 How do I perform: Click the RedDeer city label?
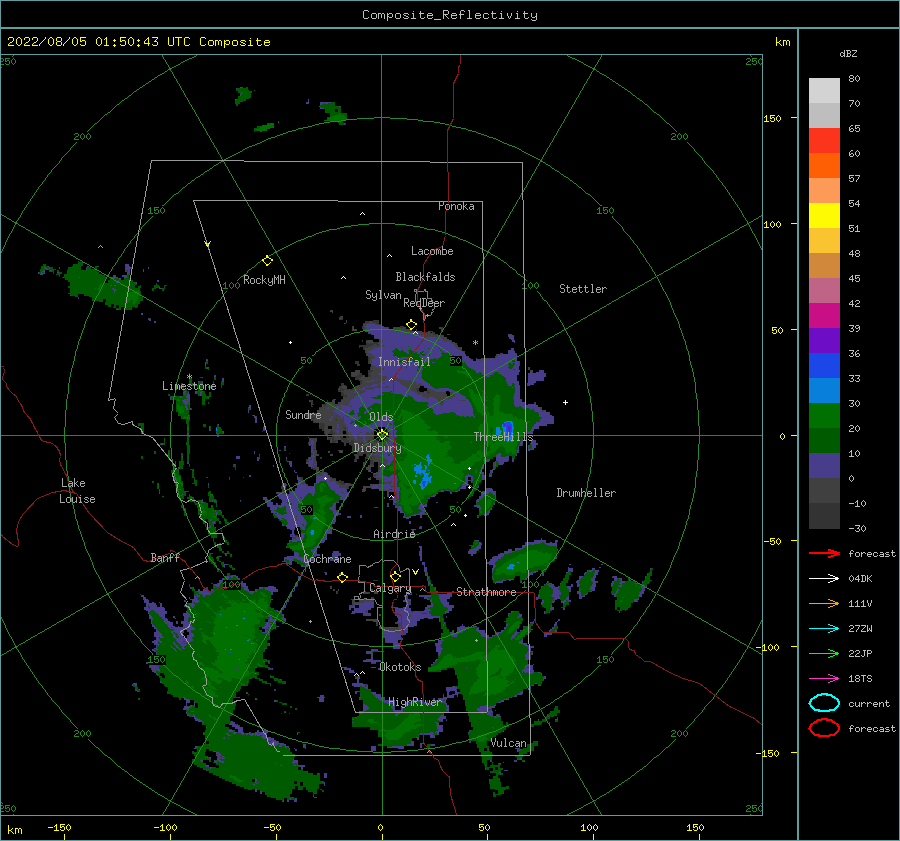click(424, 303)
